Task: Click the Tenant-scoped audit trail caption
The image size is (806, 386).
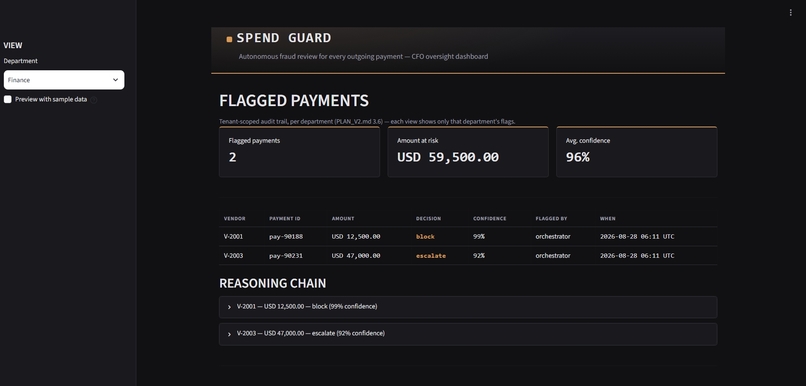Action: 367,122
